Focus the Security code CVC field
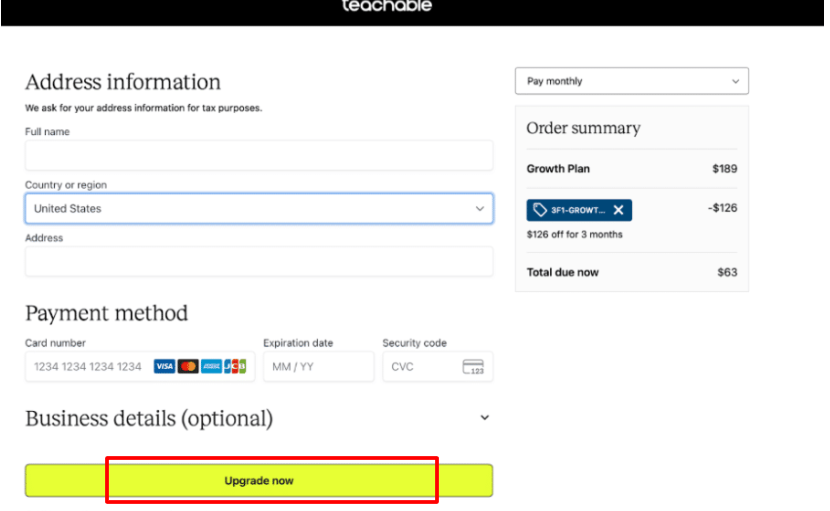Image resolution: width=830 pixels, height=511 pixels. [x=438, y=366]
